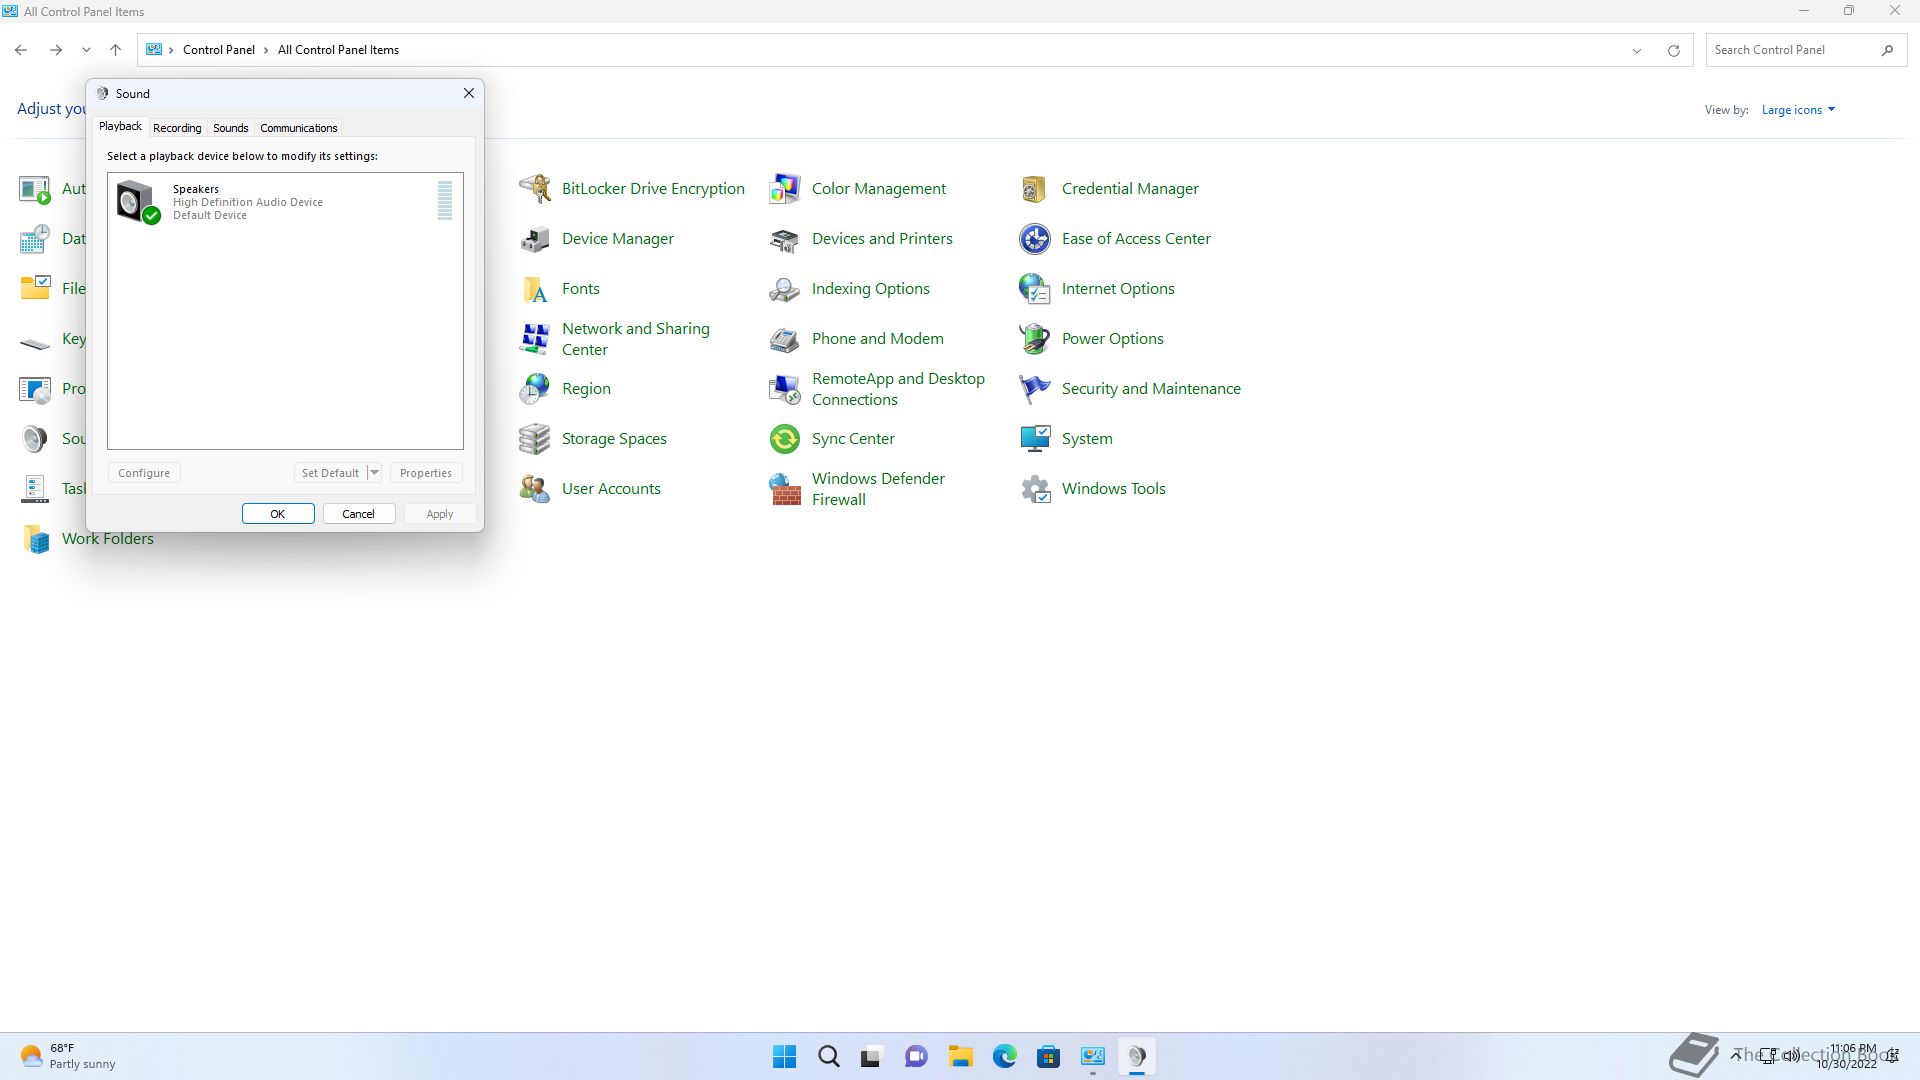1920x1080 pixels.
Task: Refresh the Control Panel address bar
Action: point(1673,50)
